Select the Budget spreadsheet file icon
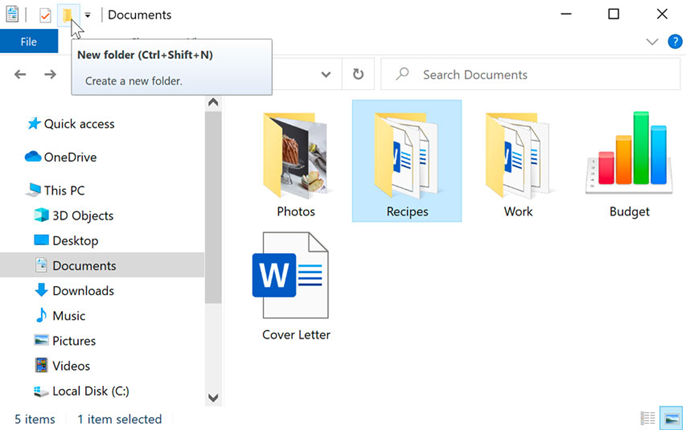 tap(630, 164)
